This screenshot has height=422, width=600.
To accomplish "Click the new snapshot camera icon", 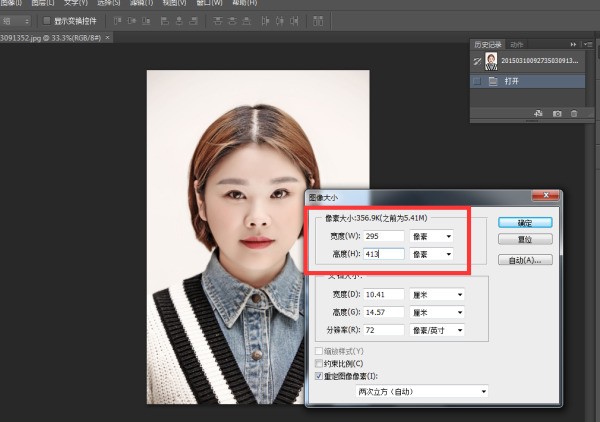I will 557,114.
